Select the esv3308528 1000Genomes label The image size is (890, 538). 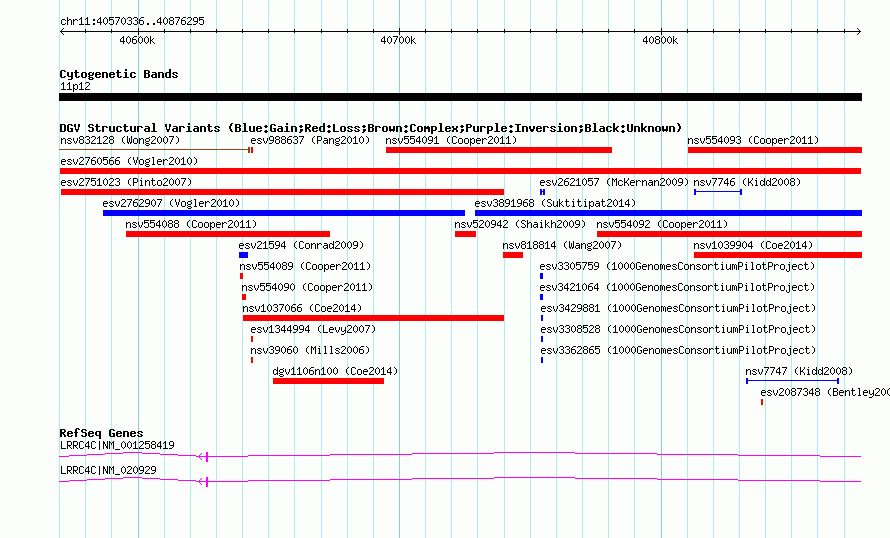pyautogui.click(x=678, y=329)
